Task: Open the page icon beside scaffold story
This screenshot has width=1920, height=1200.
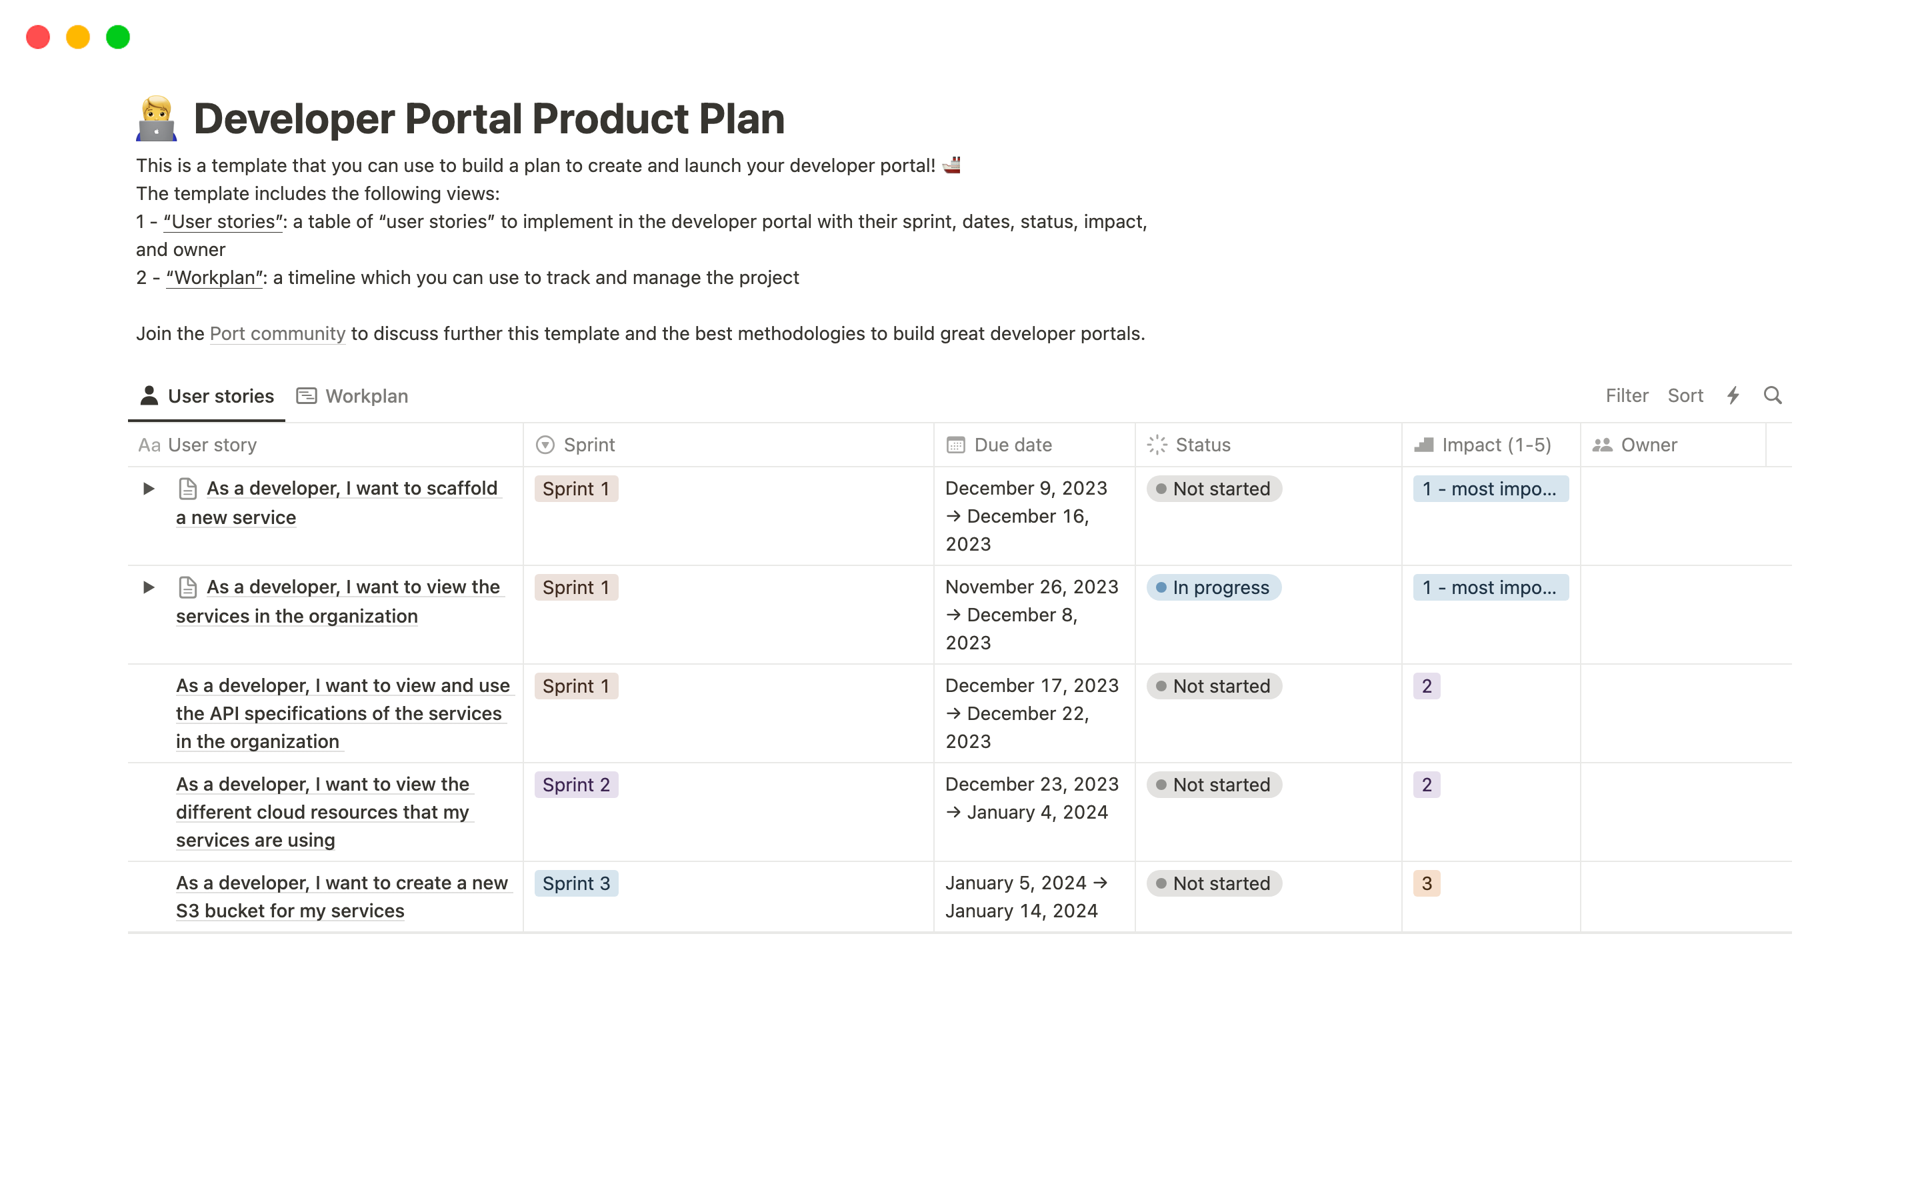Action: click(x=187, y=488)
